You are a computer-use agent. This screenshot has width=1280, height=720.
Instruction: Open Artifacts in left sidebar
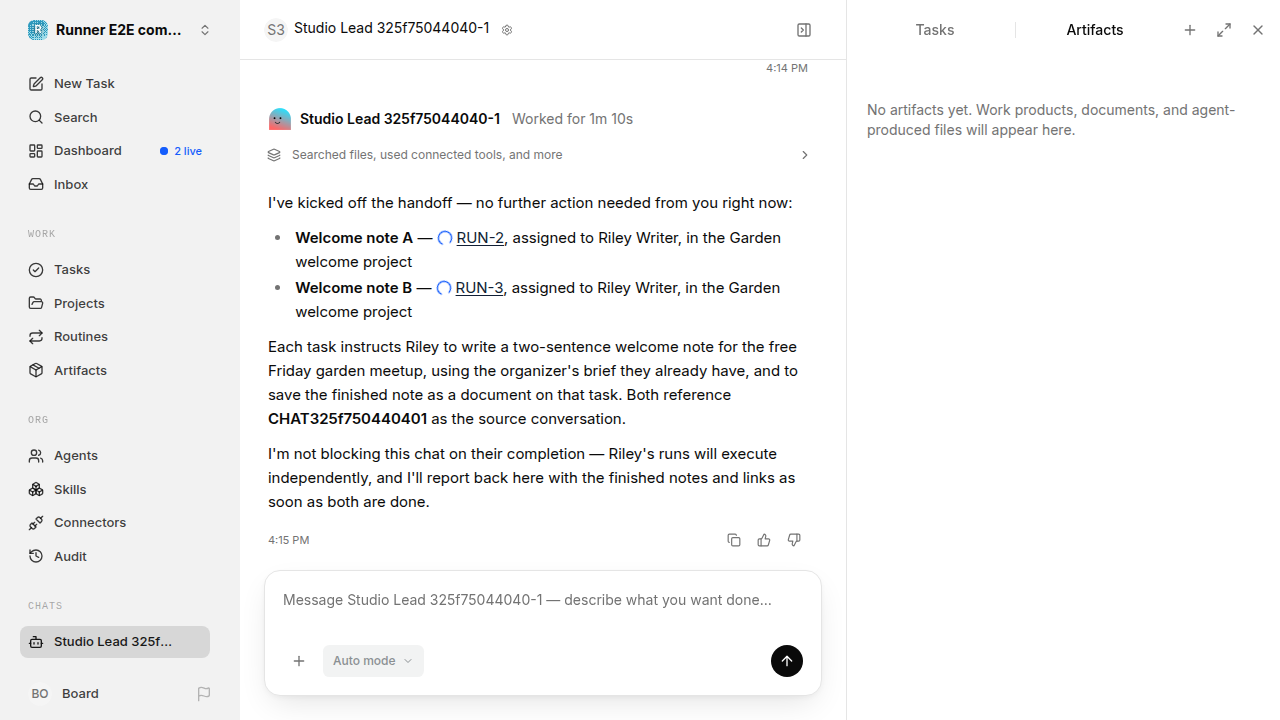click(115, 370)
